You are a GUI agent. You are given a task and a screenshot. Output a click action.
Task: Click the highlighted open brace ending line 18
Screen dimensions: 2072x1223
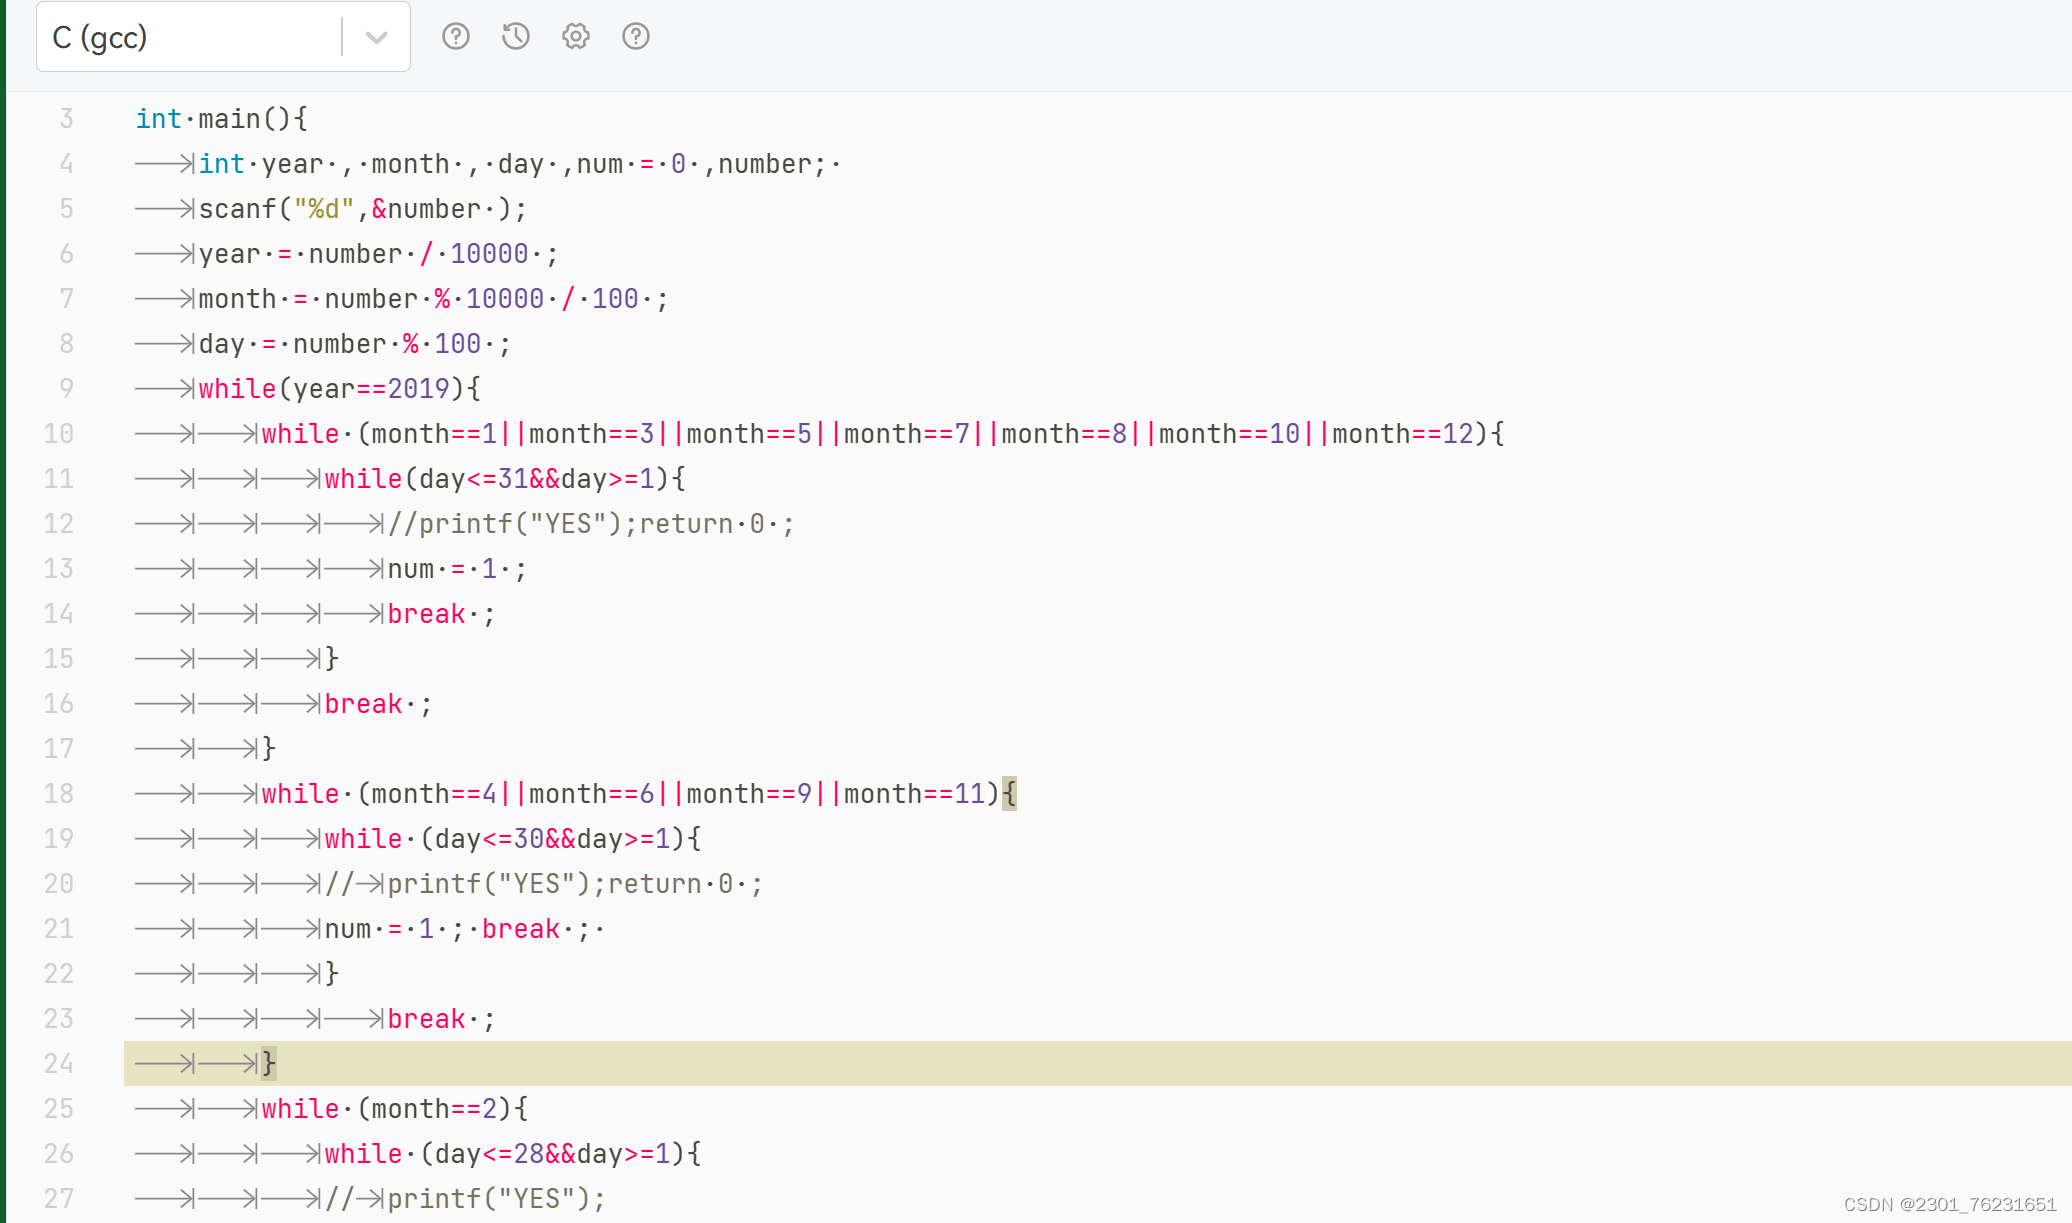coord(1009,794)
